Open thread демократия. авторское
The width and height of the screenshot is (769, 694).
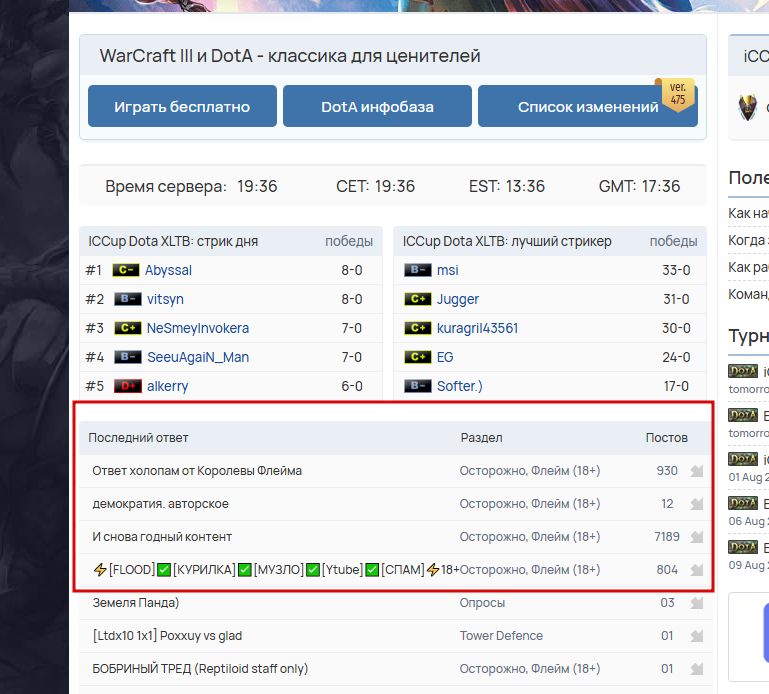pos(160,504)
